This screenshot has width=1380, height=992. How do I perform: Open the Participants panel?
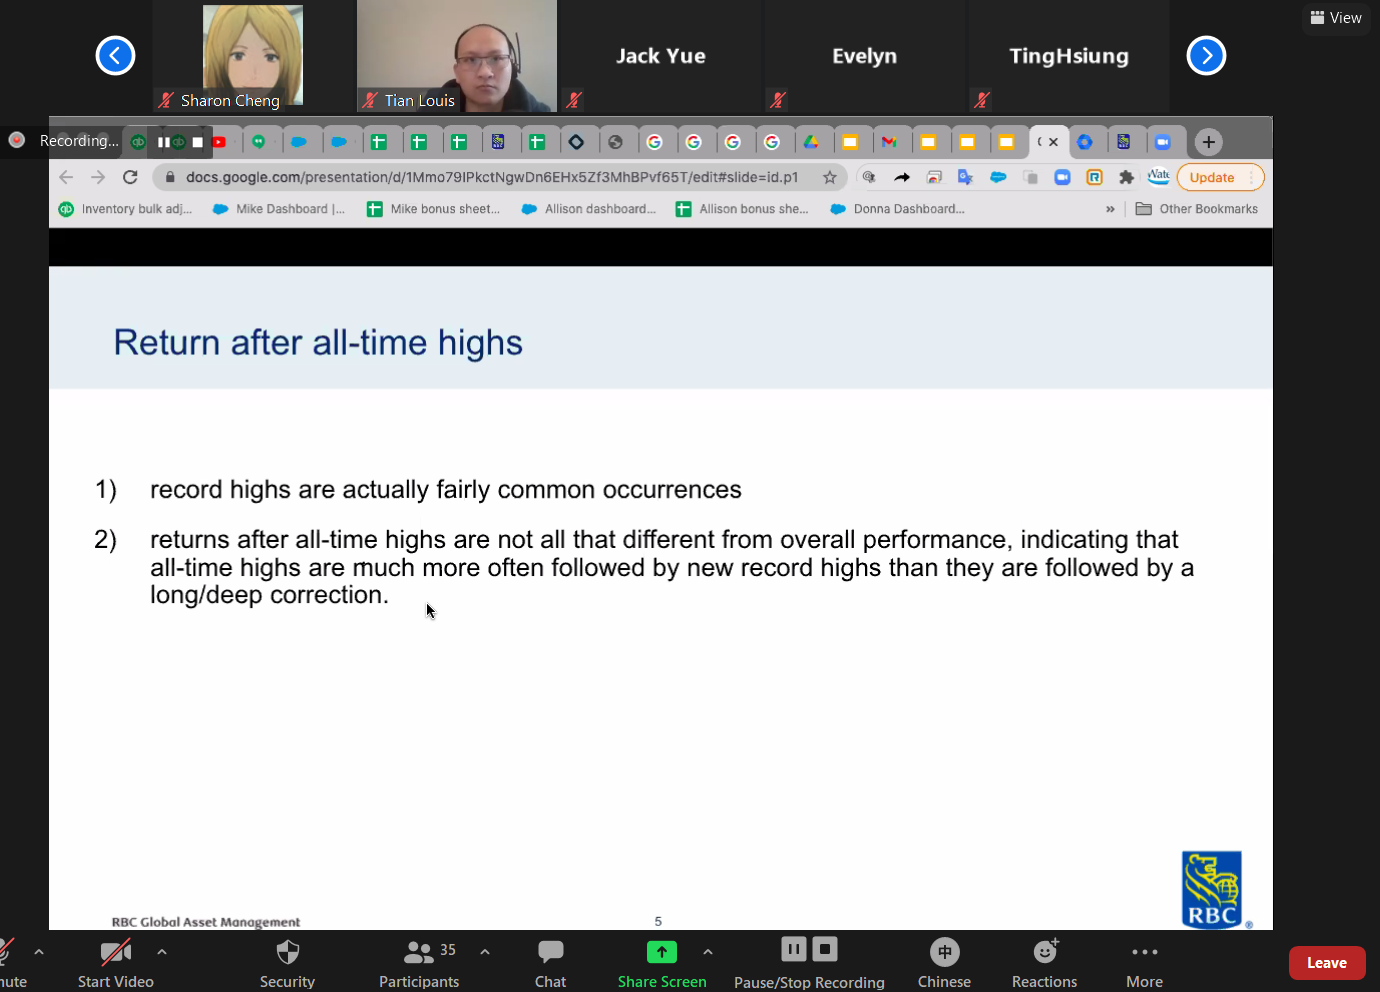(x=419, y=962)
